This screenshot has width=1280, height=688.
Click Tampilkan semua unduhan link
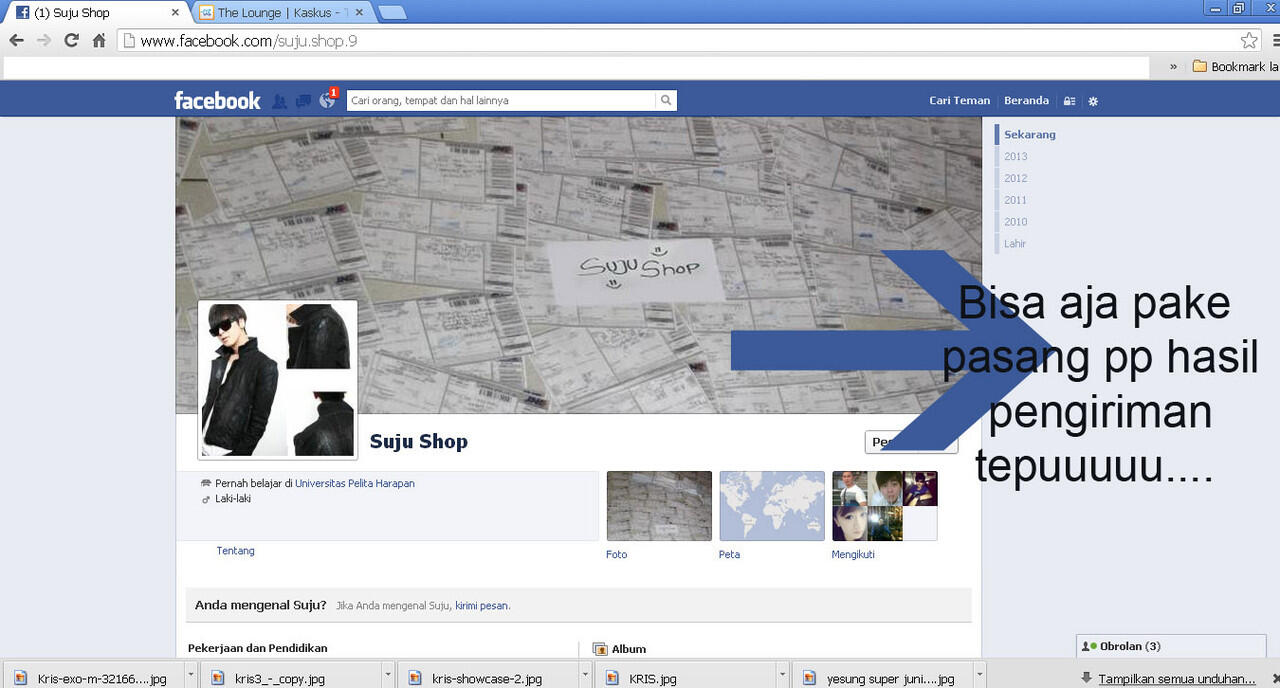click(x=1176, y=678)
